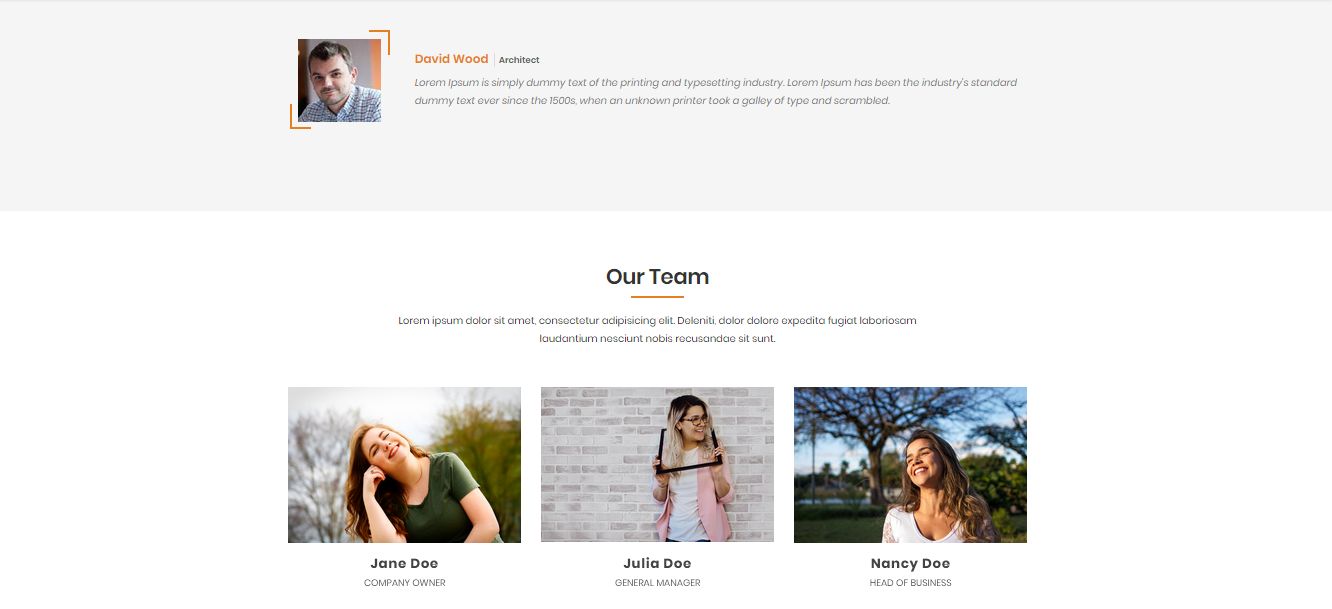Click the orange corner bracket above the portrait
The image size is (1332, 609).
(380, 42)
